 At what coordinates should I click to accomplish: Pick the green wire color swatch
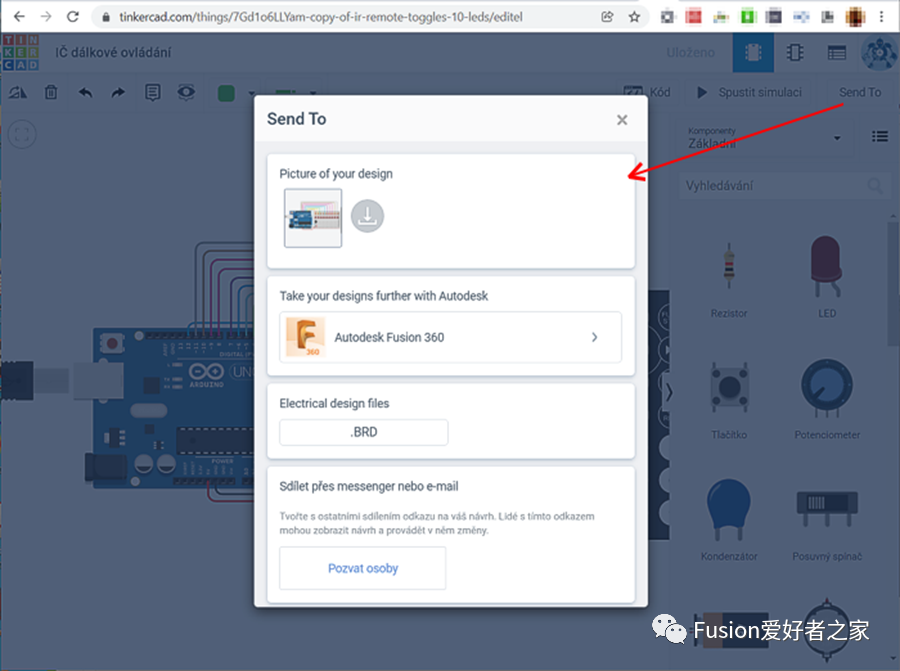click(226, 93)
